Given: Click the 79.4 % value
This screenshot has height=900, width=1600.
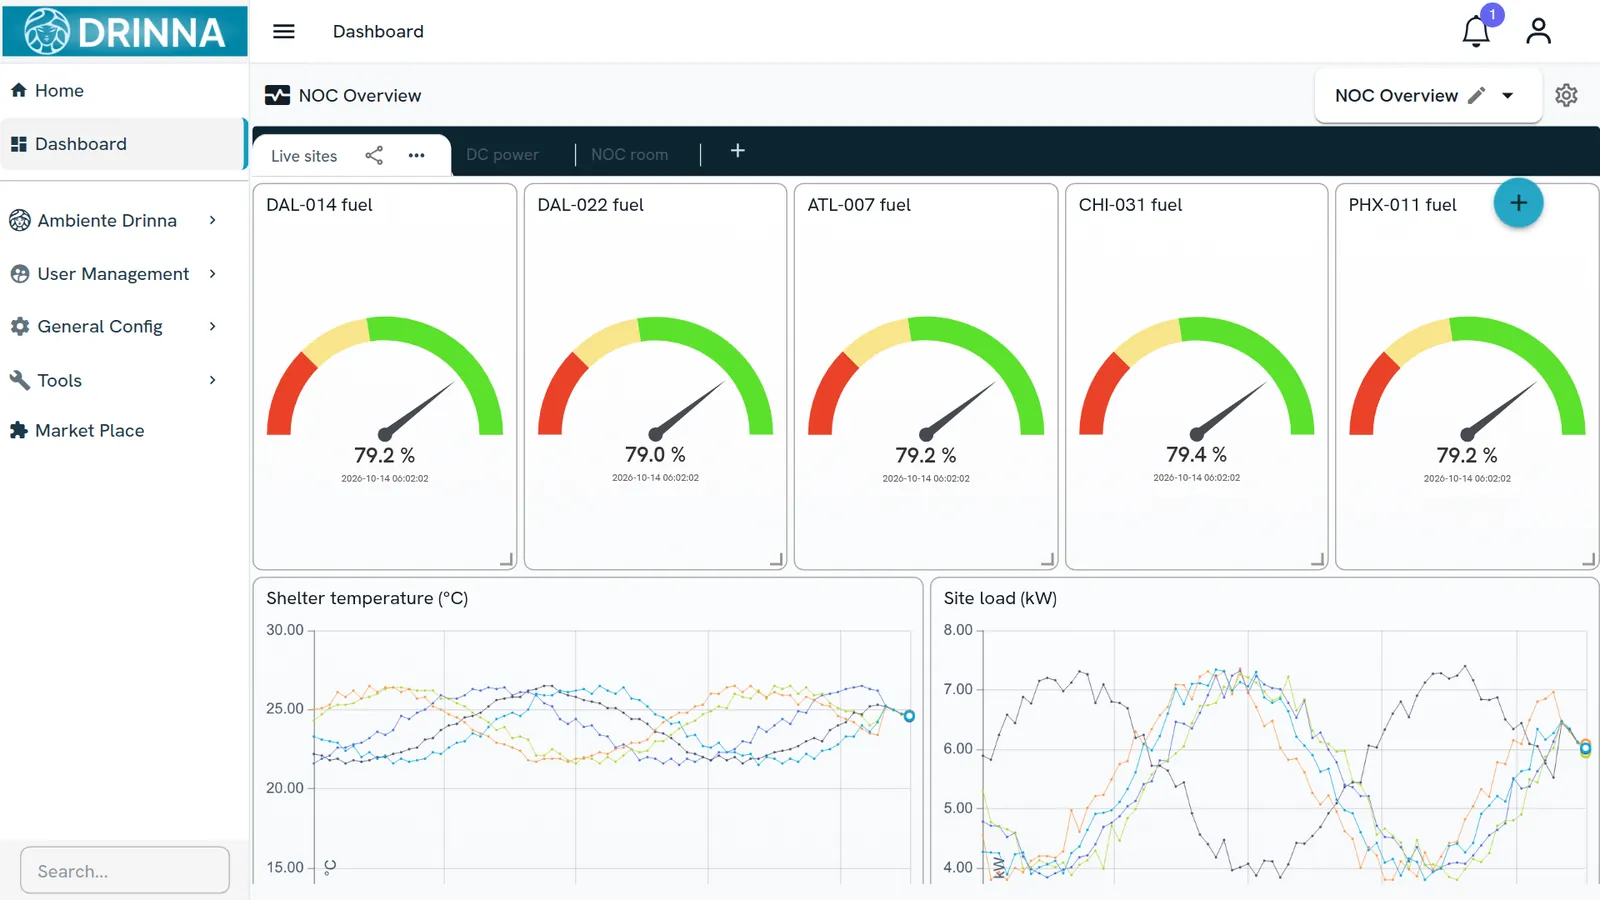Looking at the screenshot, I should [x=1196, y=455].
